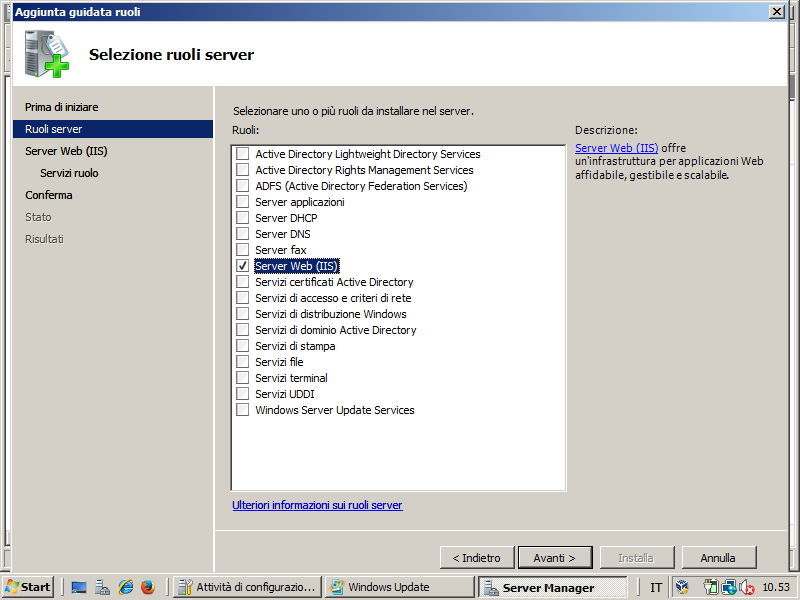Click the muted volume tray icon
This screenshot has width=800, height=600.
[x=746, y=587]
